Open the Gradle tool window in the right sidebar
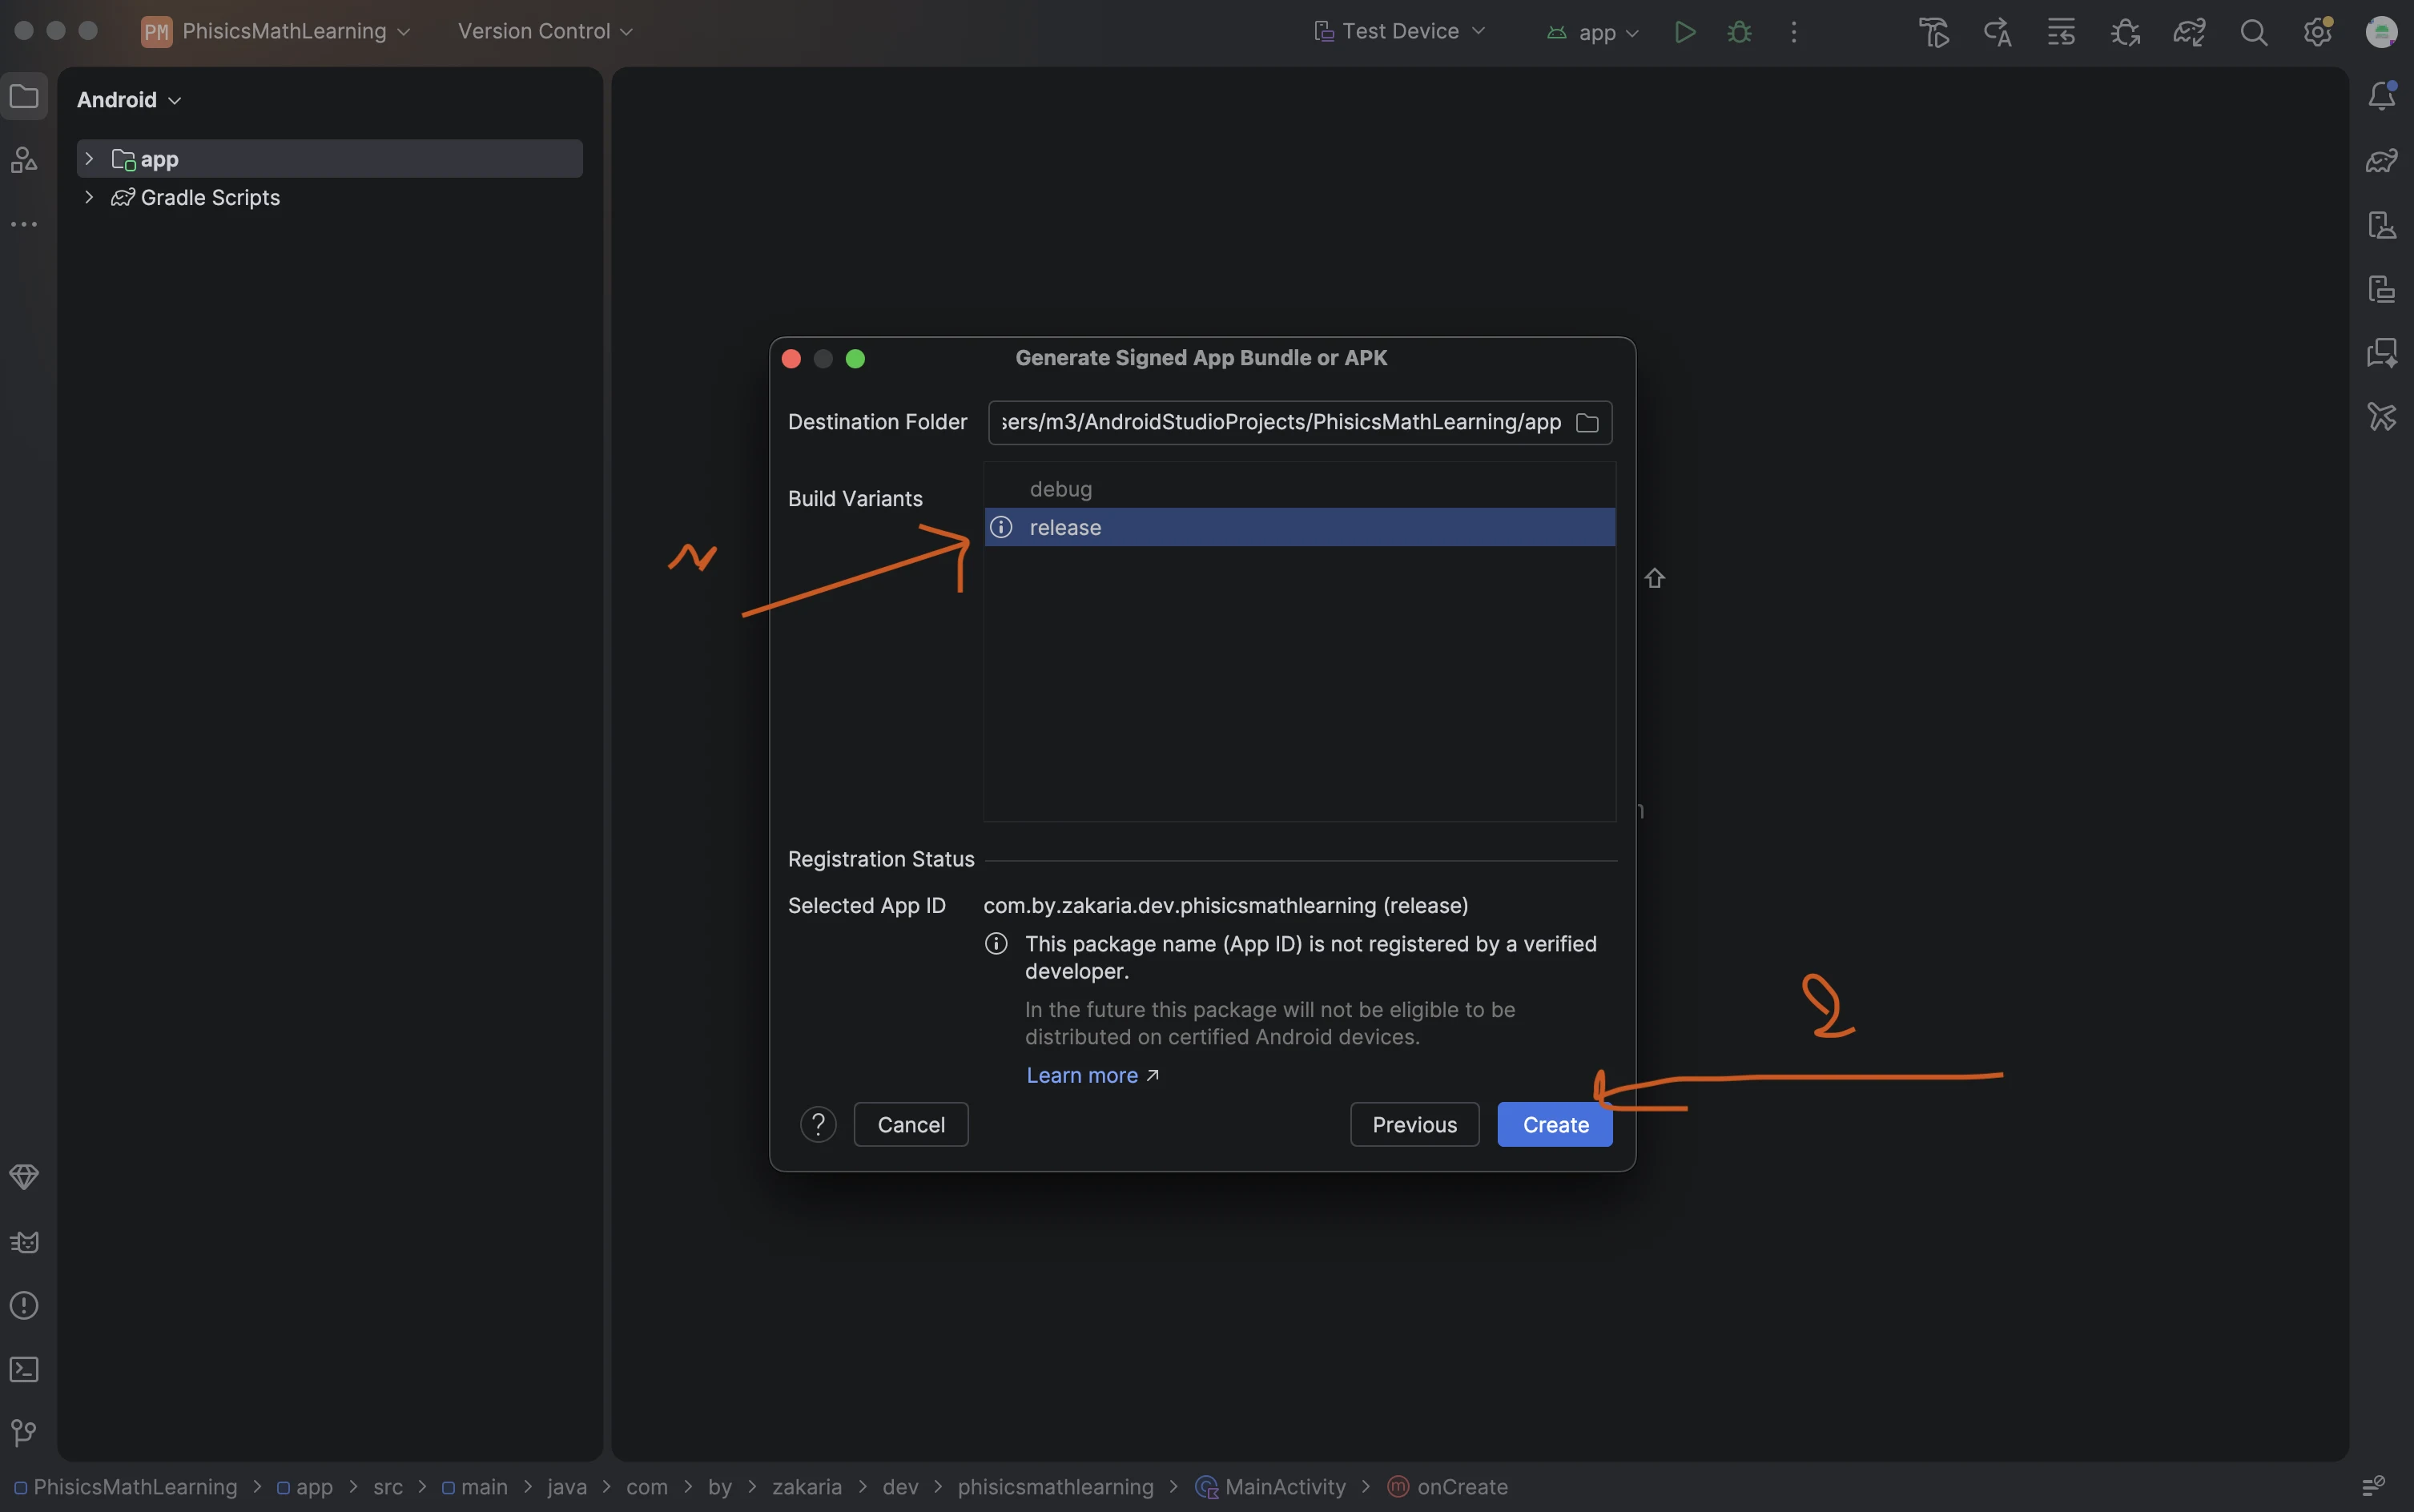The width and height of the screenshot is (2414, 1512). (2382, 160)
